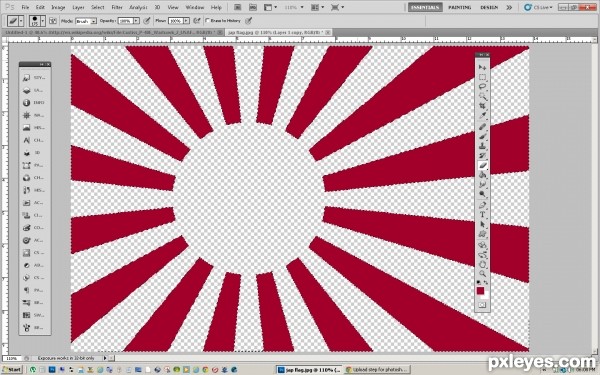
Task: Toggle Quick Mask mode
Action: pos(482,305)
